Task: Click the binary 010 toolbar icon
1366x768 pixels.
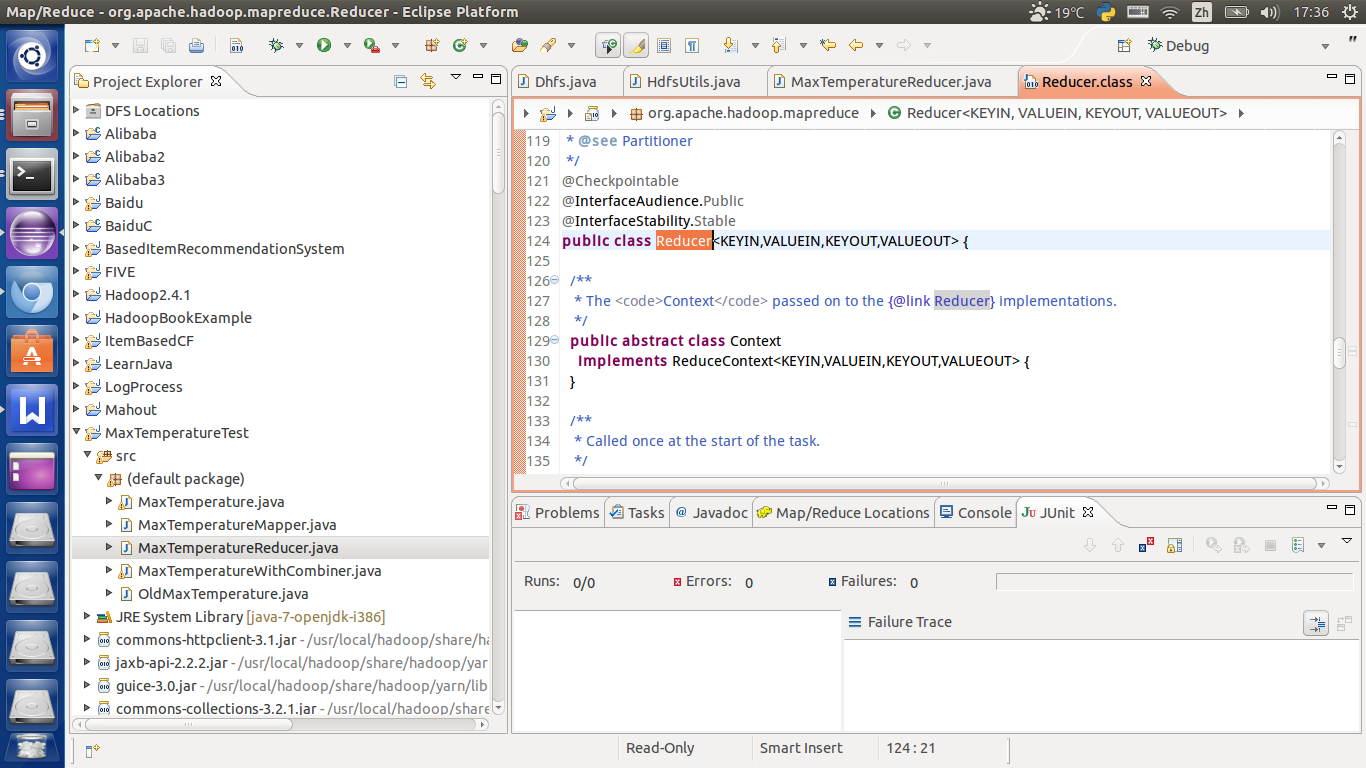Action: (236, 46)
